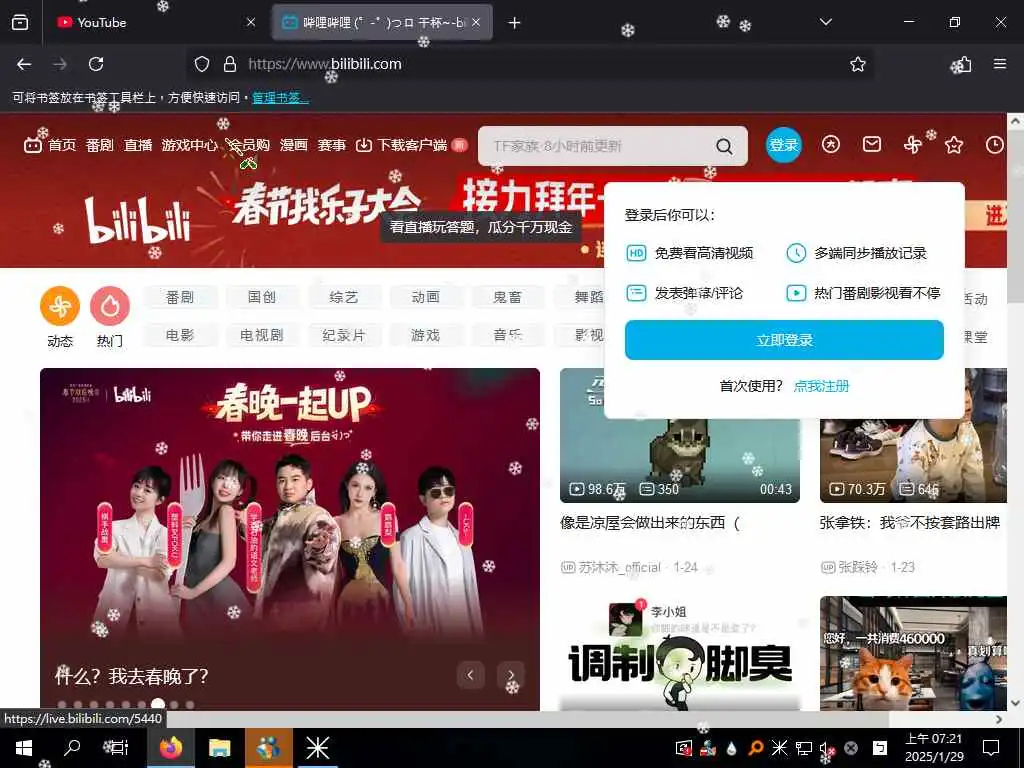Open File Explorer from taskbar
The height and width of the screenshot is (768, 1024).
(219, 747)
